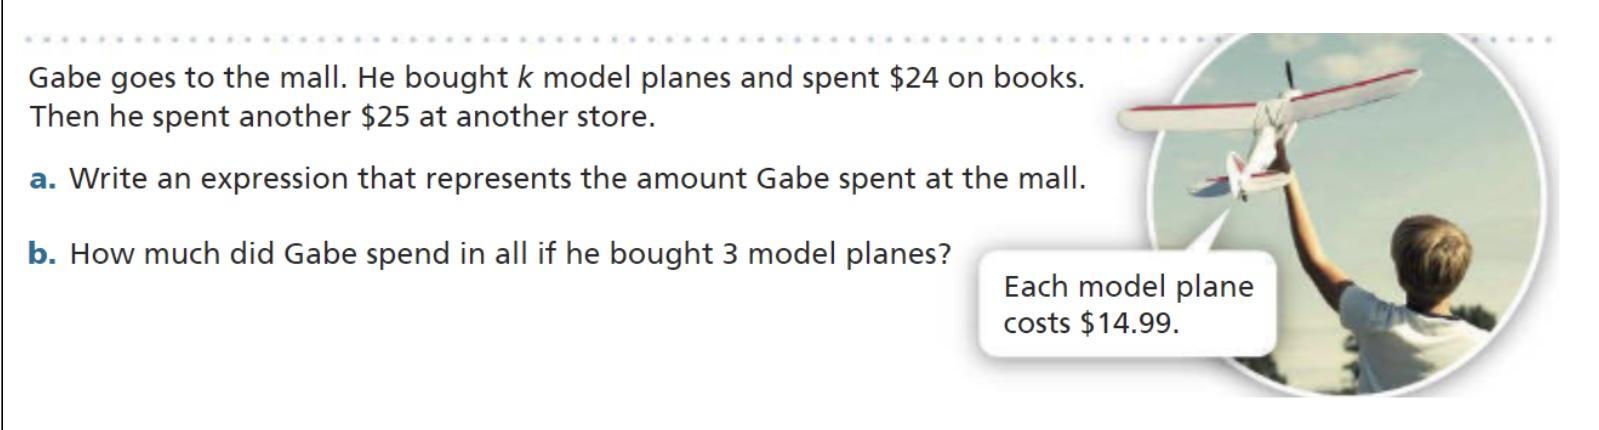Click the bold letter "b." question label
This screenshot has height=430, width=1599.
(x=43, y=254)
